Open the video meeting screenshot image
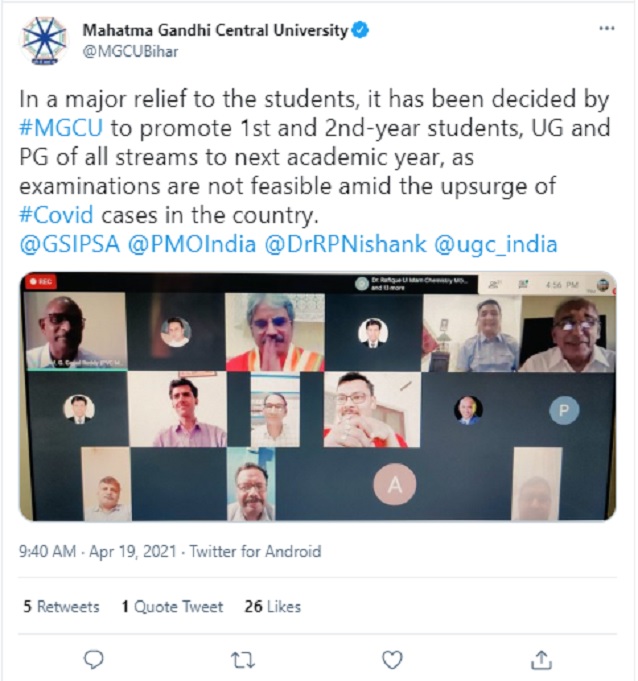The height and width of the screenshot is (681, 638). point(318,396)
